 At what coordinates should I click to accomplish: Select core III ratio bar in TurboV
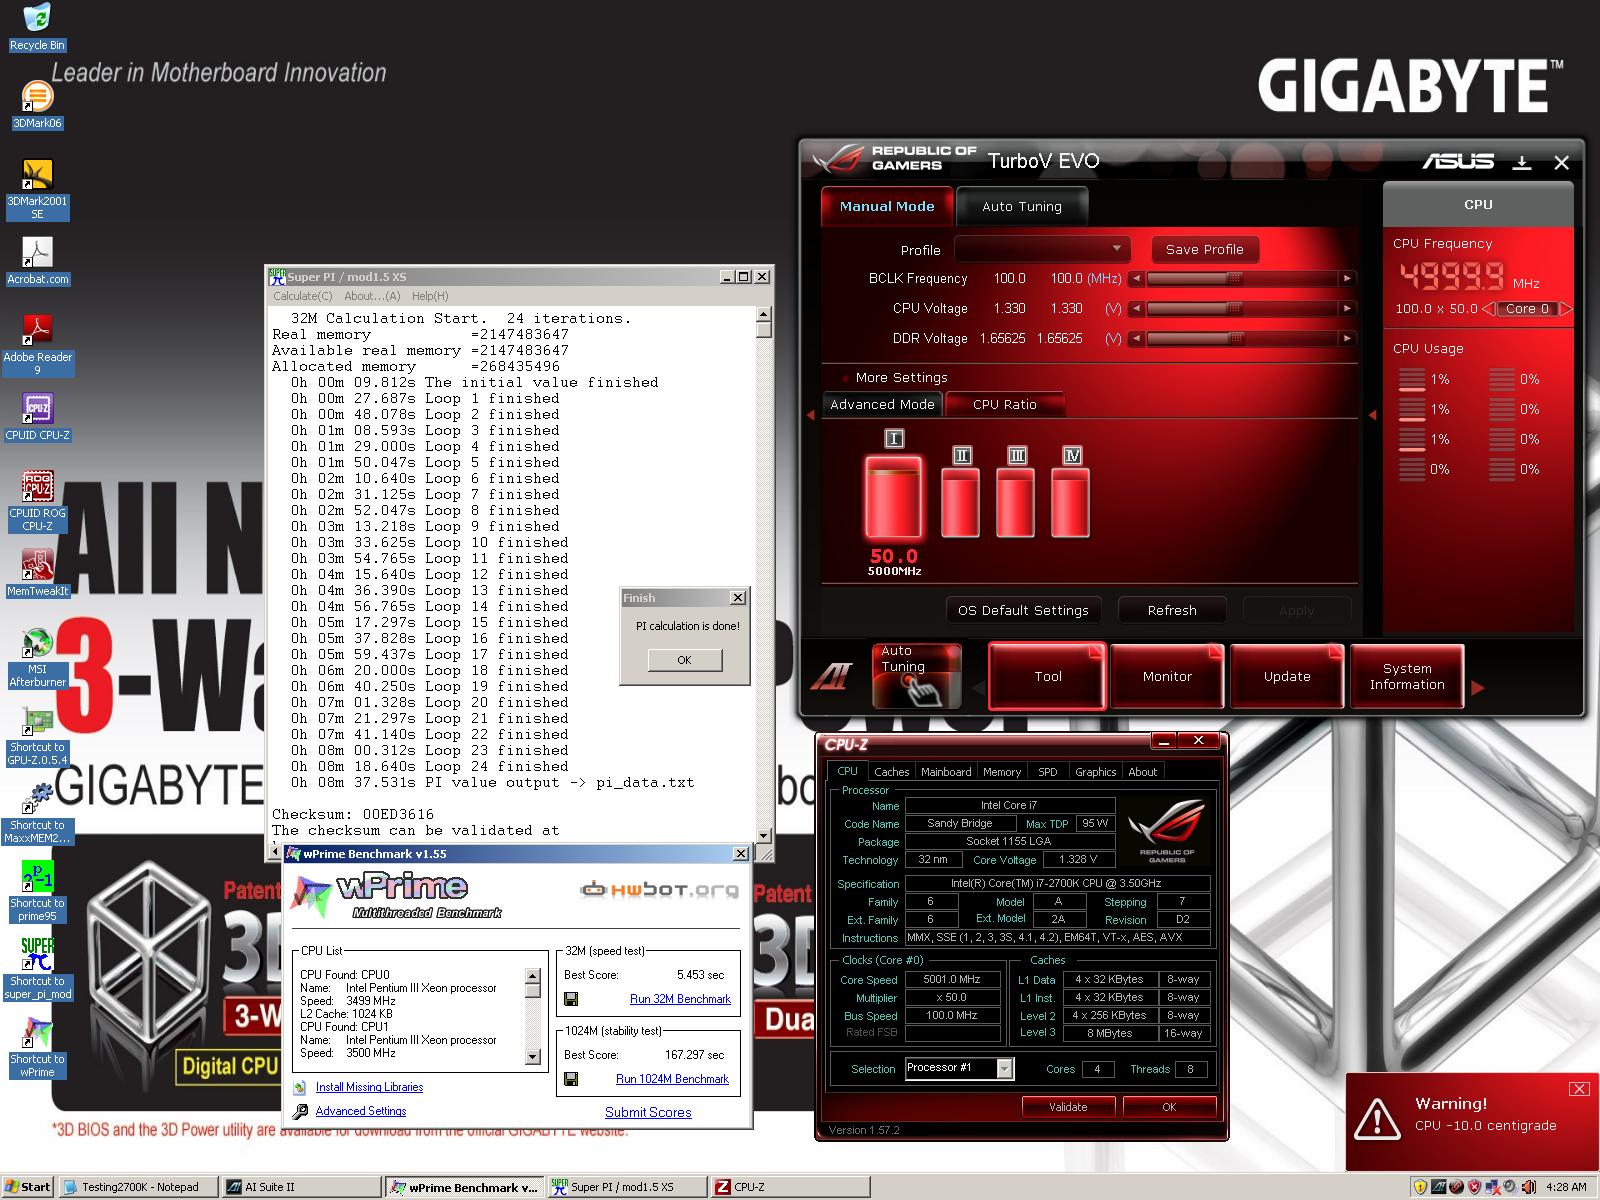point(1016,504)
